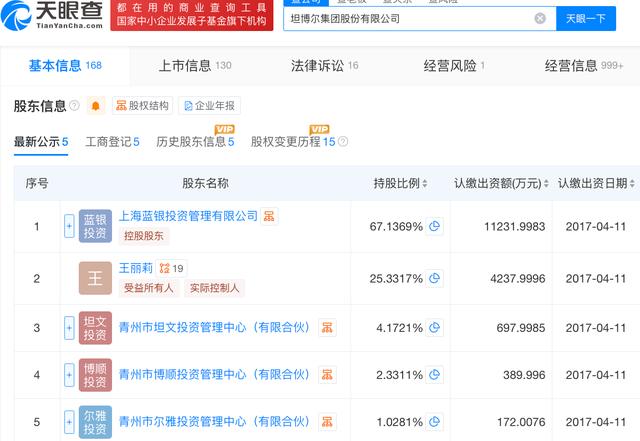The height and width of the screenshot is (441, 640).
Task: Switch to the 工商登记 sub-tab
Action: point(112,142)
